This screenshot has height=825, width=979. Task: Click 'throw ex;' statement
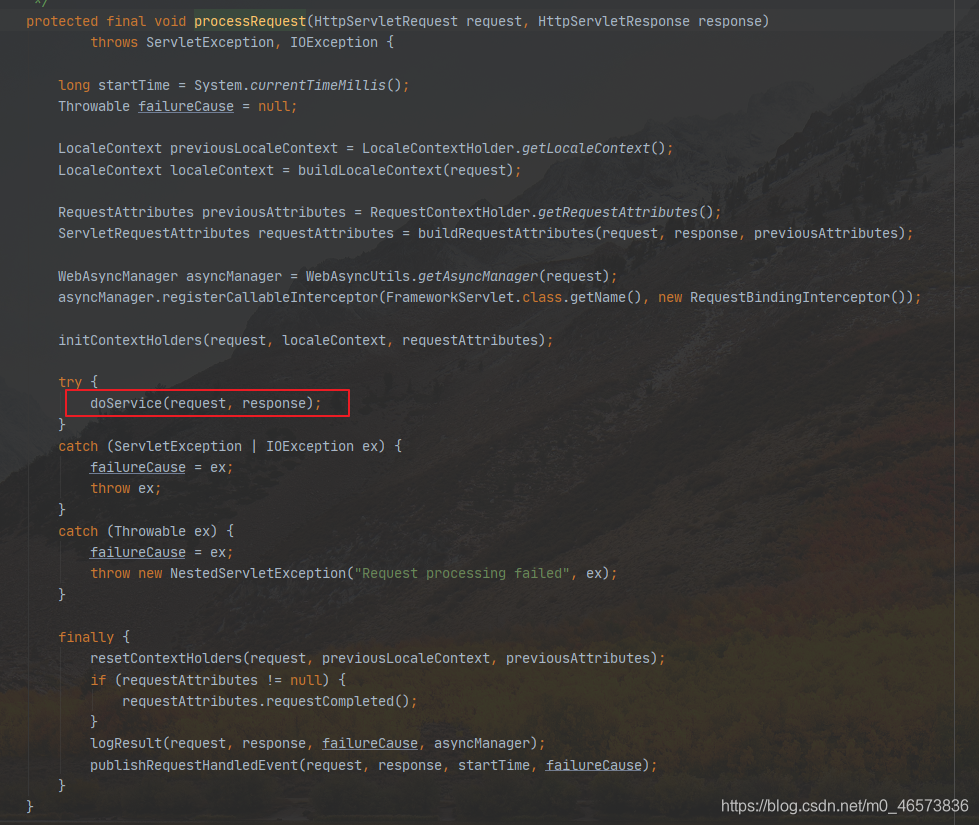click(x=125, y=488)
